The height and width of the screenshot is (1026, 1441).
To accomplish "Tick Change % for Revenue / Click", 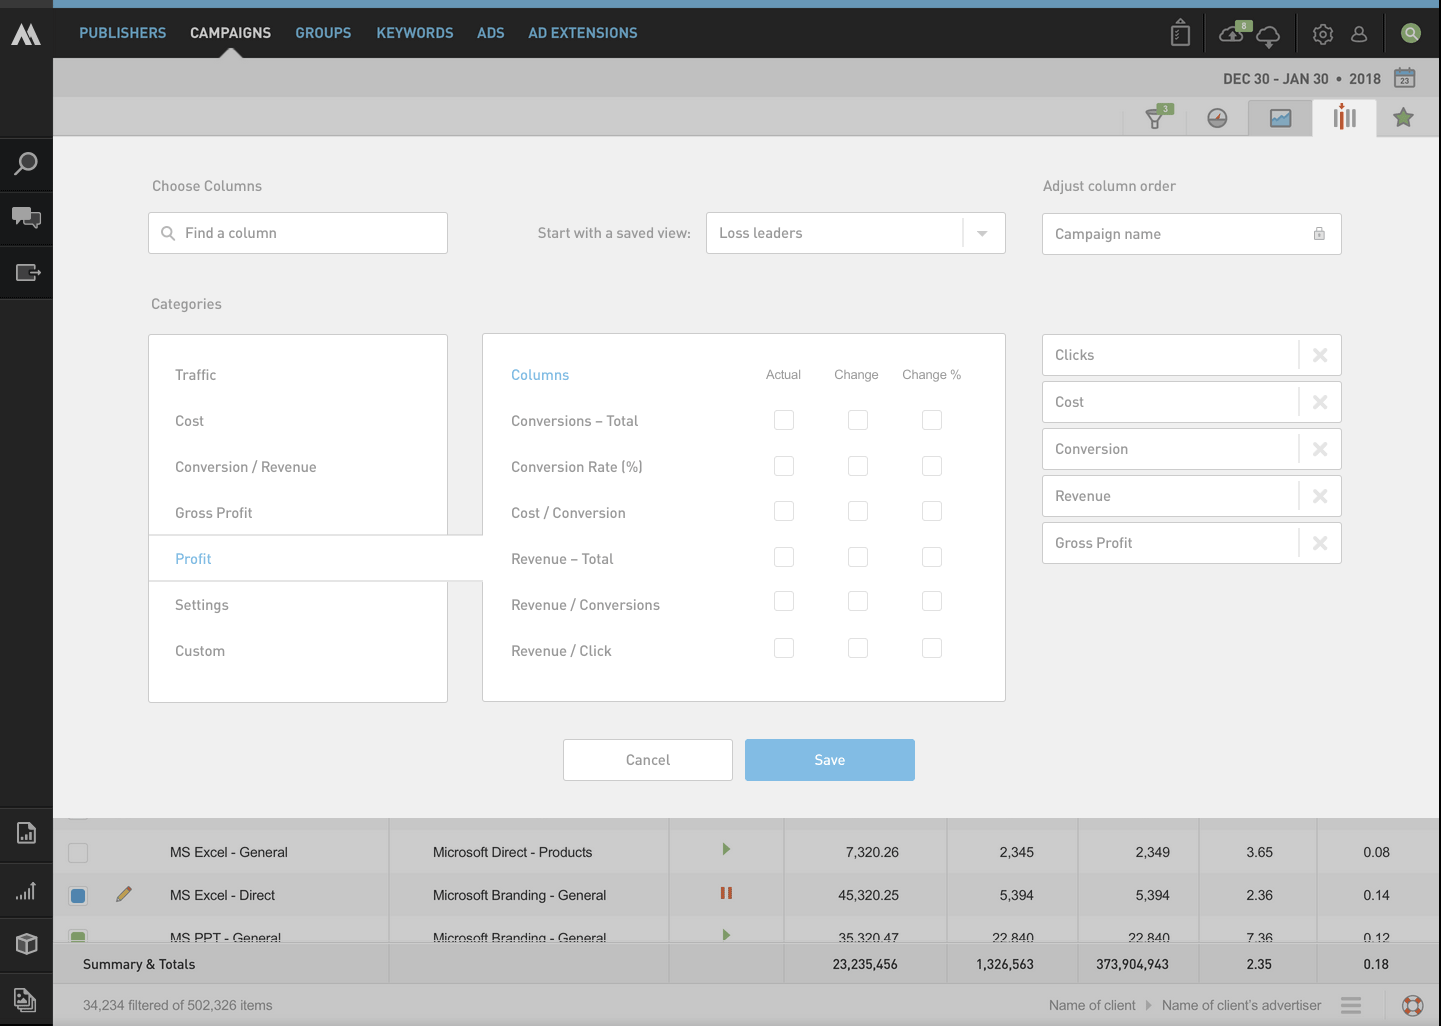I will tap(932, 649).
